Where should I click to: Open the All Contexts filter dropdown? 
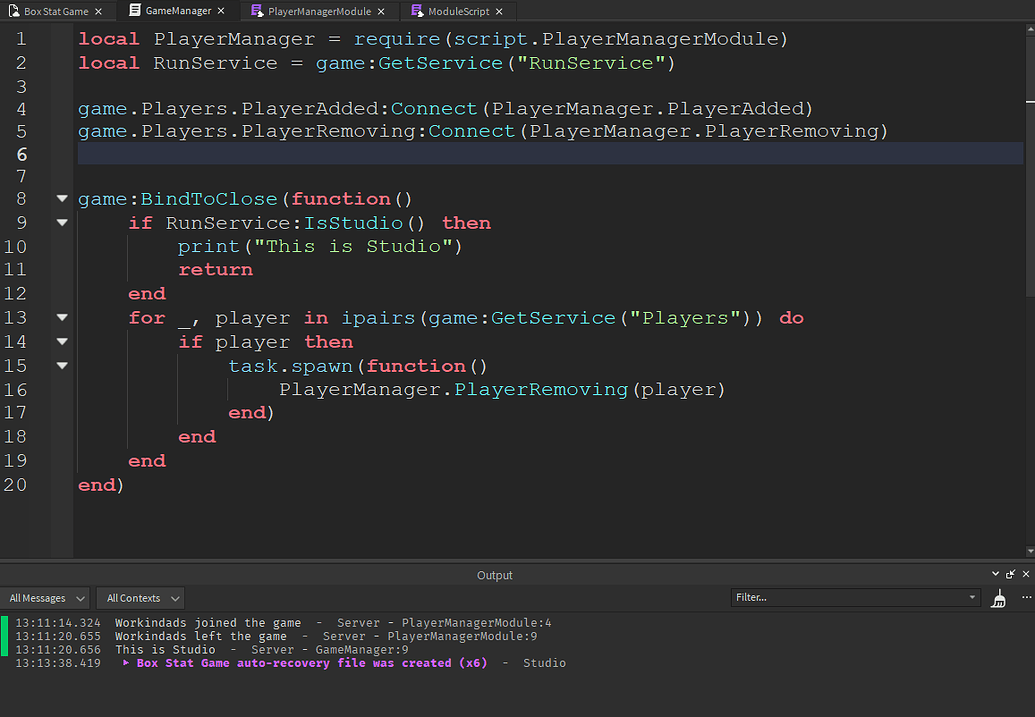click(x=141, y=598)
